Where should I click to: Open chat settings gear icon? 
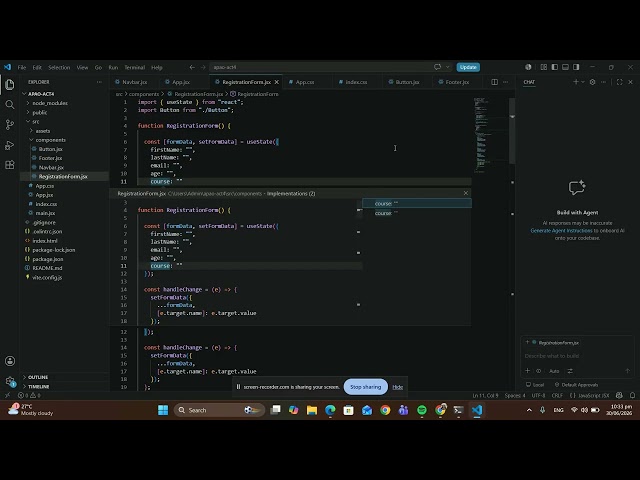pos(592,82)
